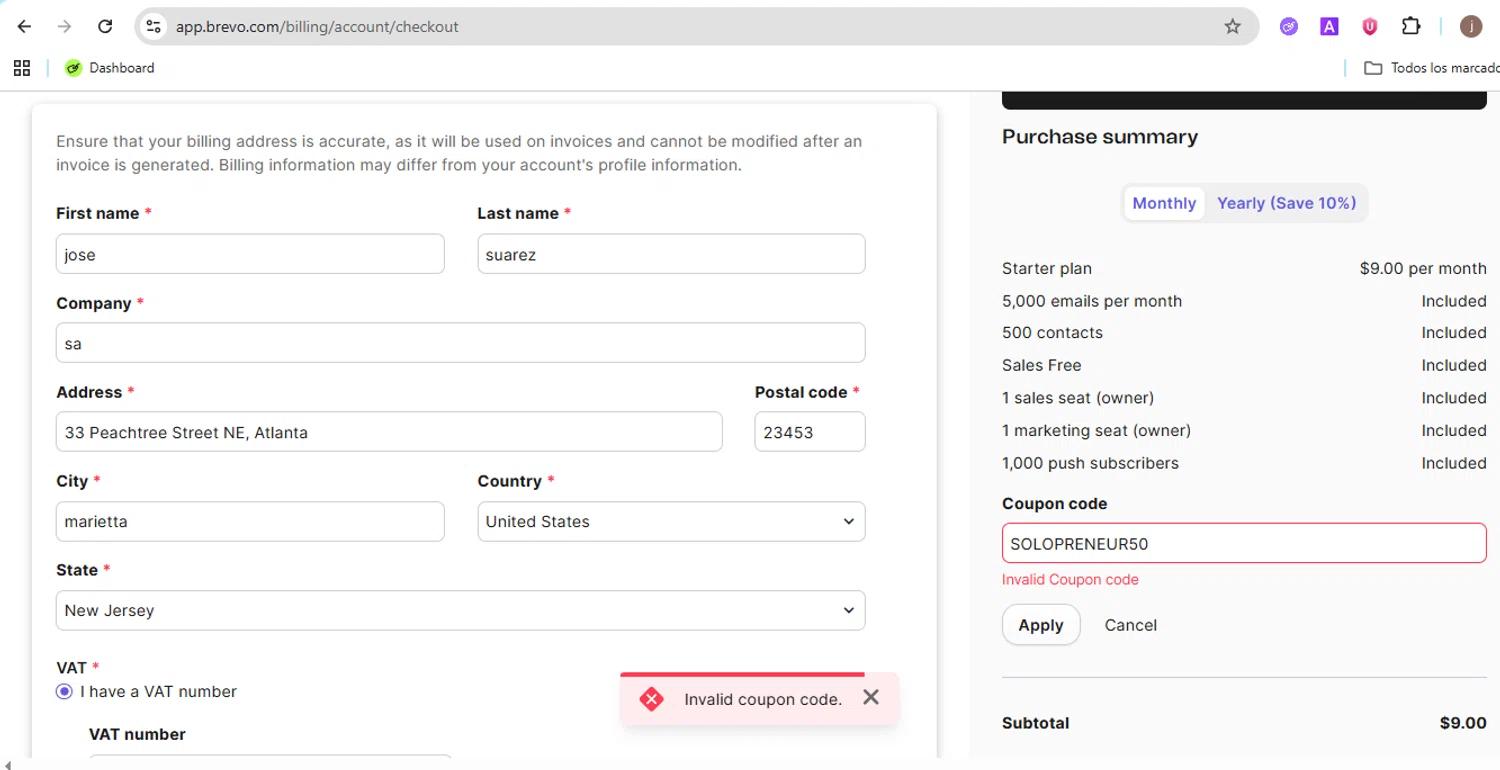The image size is (1500, 770).
Task: Click '1 sales seat (owner)' row
Action: (x=1244, y=398)
